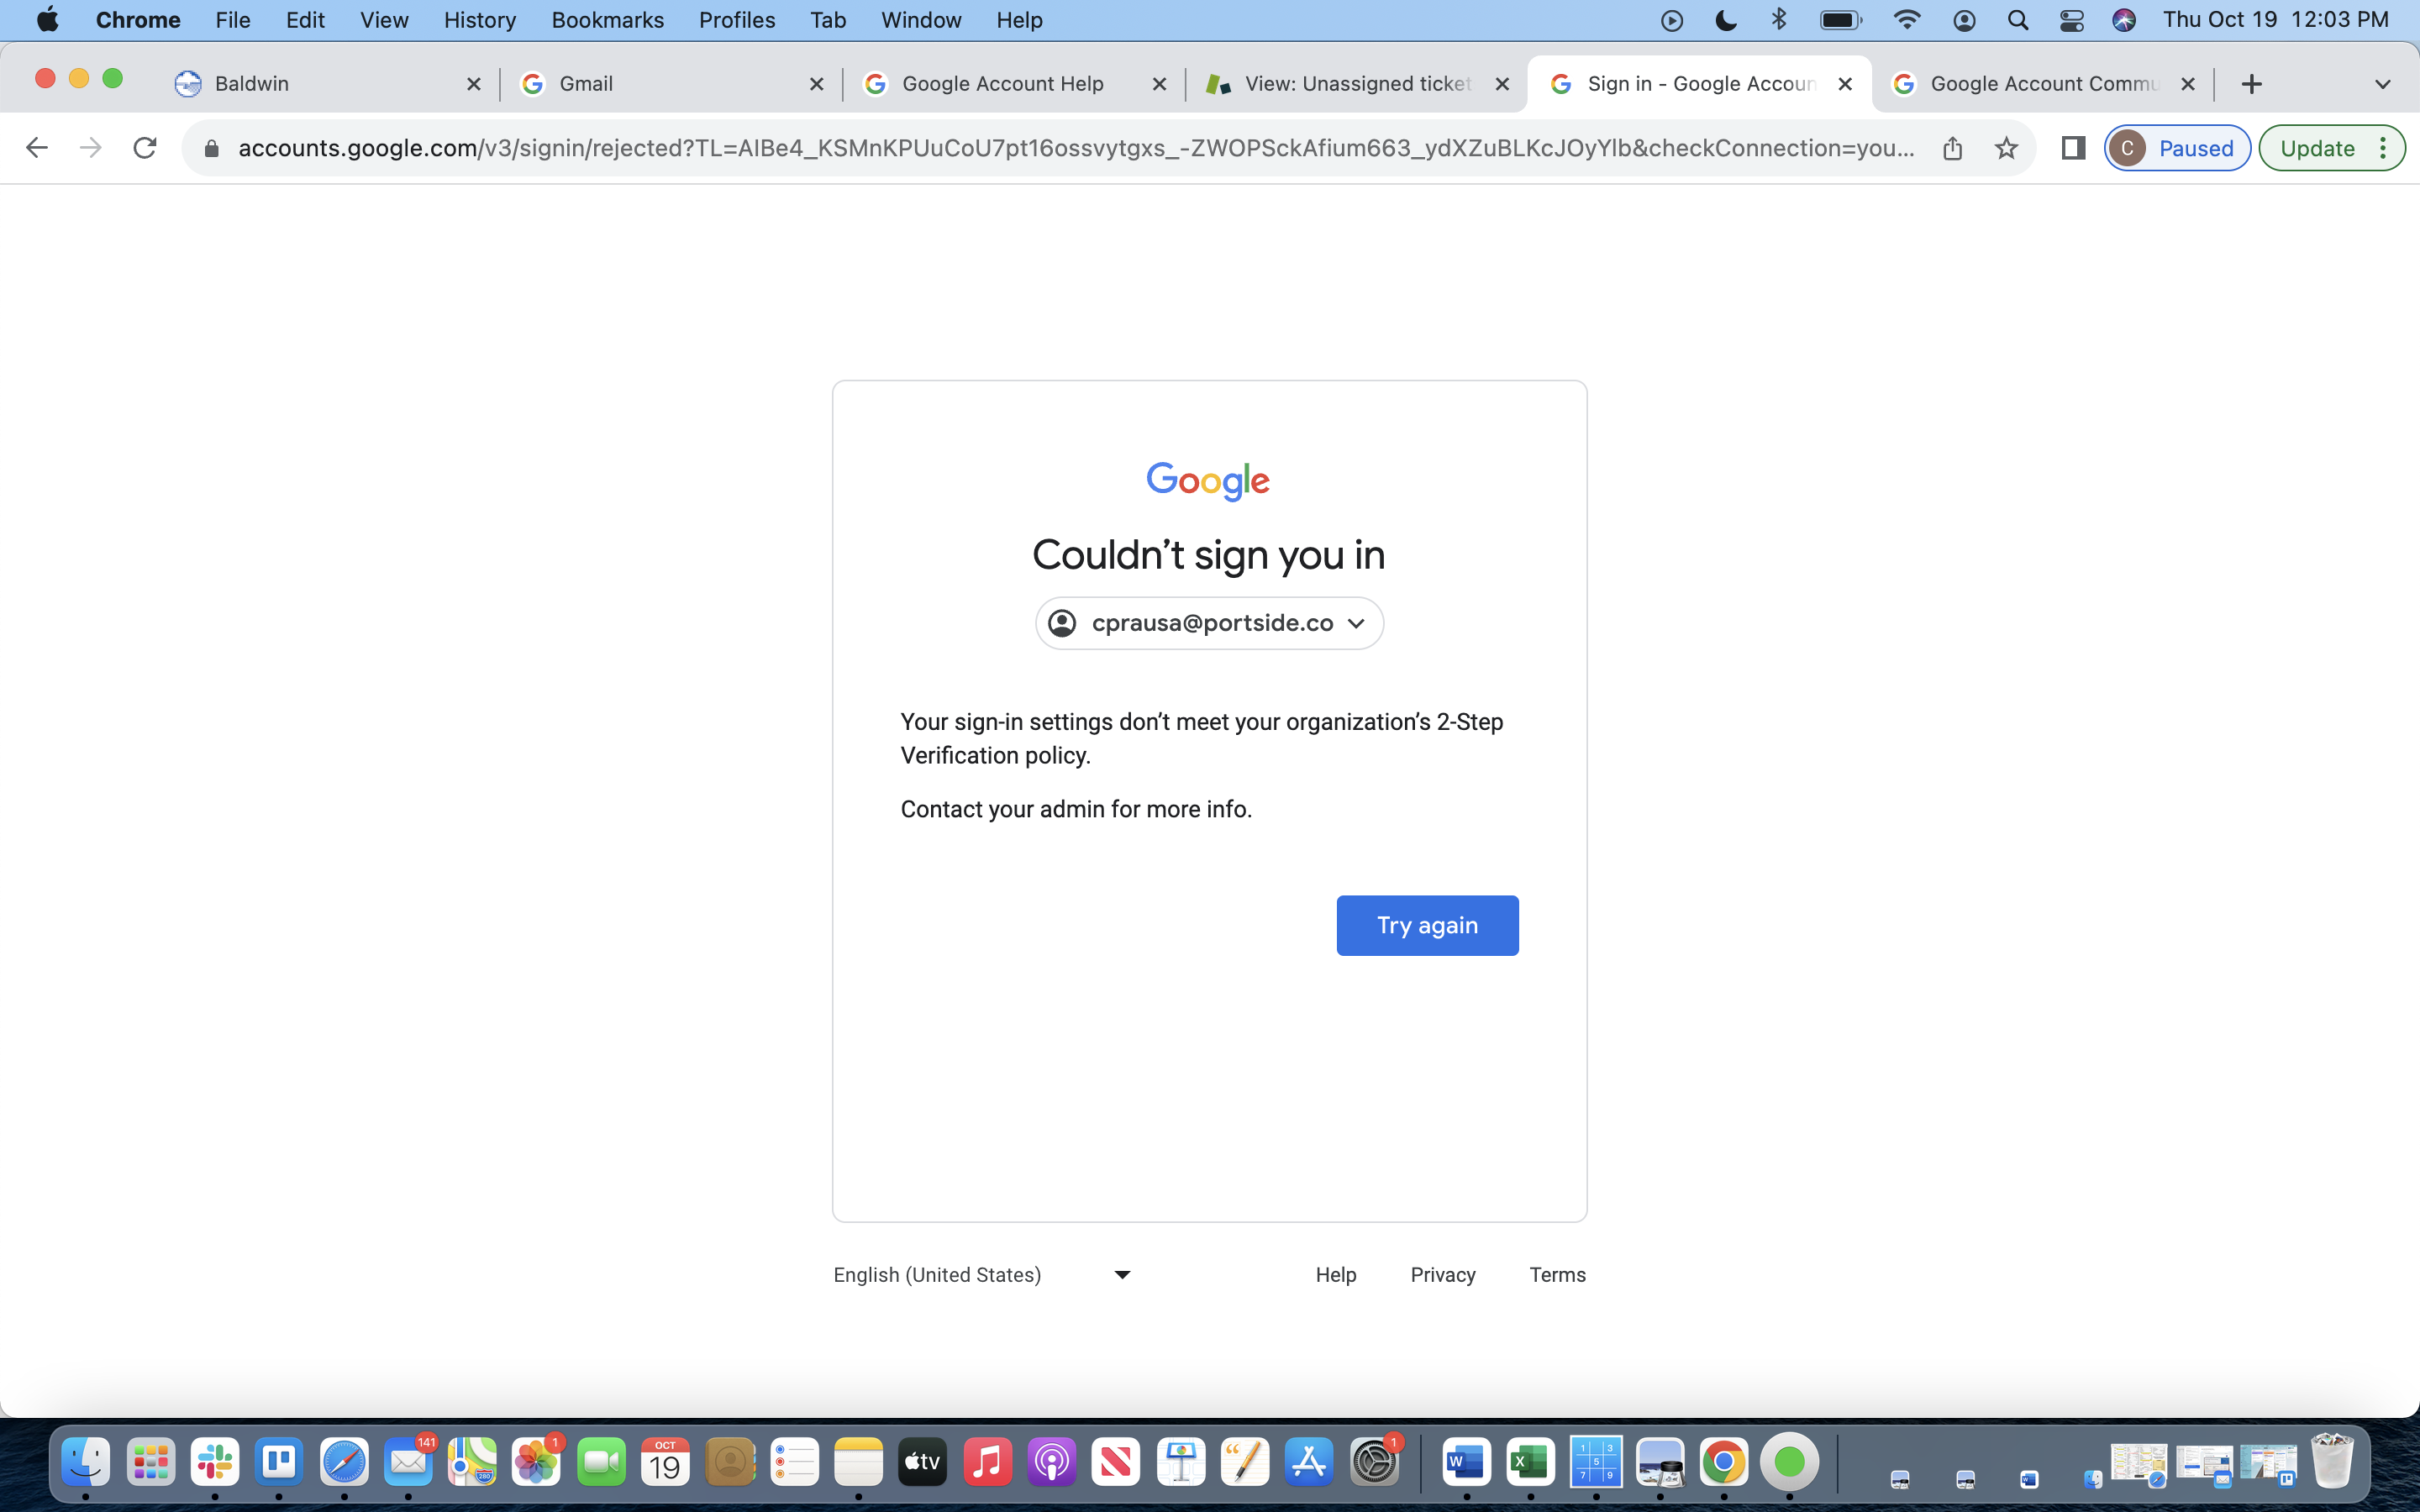Toggle Focus moon icon in menu bar

tap(1725, 20)
